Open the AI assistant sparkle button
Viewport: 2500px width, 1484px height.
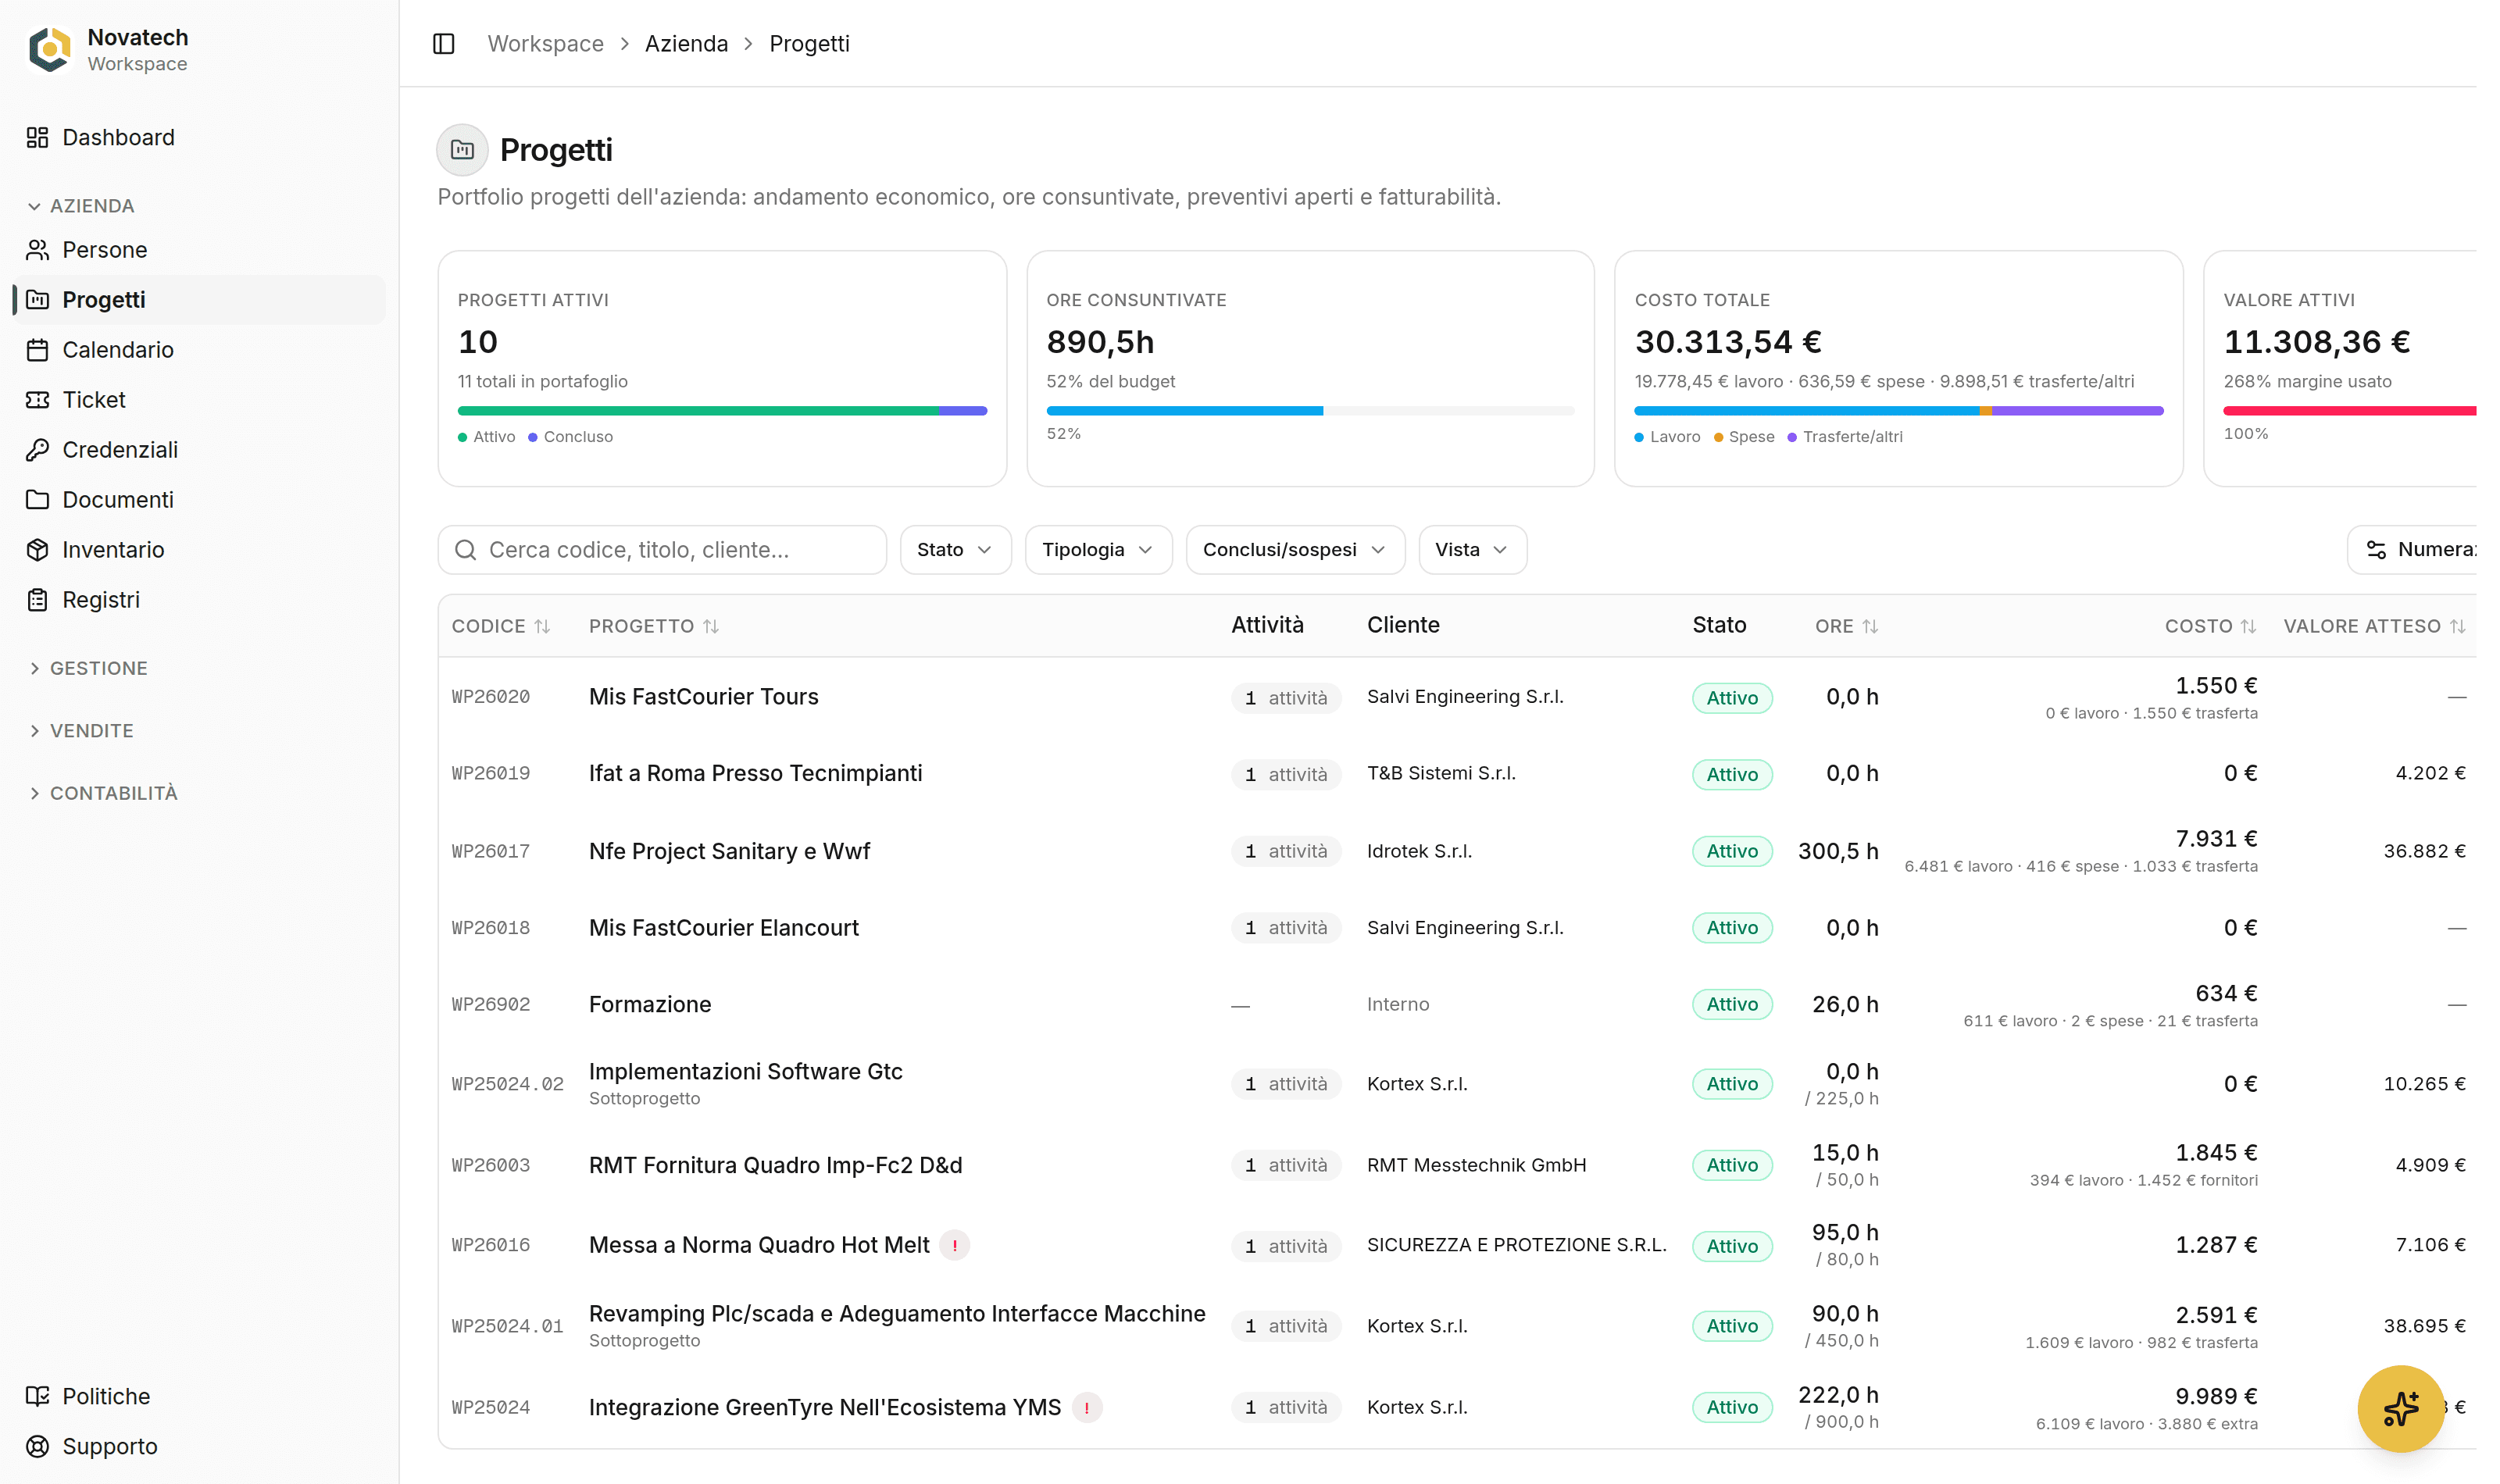[x=2401, y=1408]
